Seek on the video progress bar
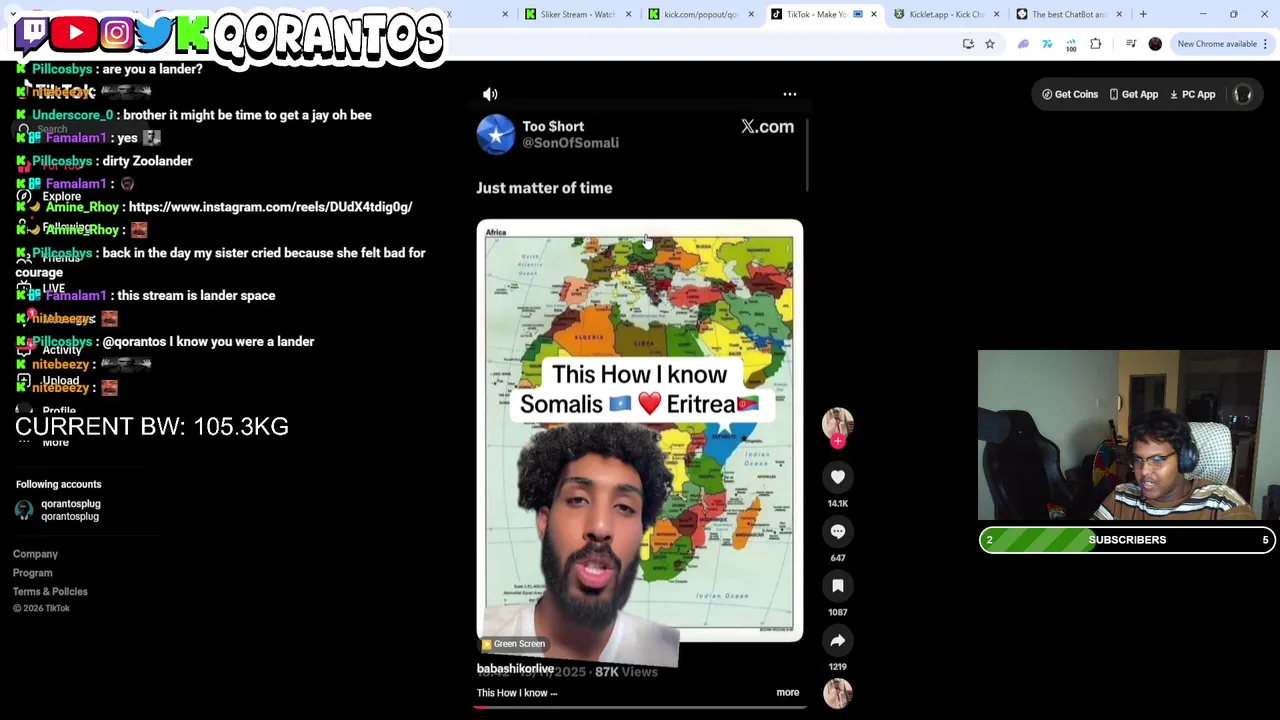 [x=640, y=707]
